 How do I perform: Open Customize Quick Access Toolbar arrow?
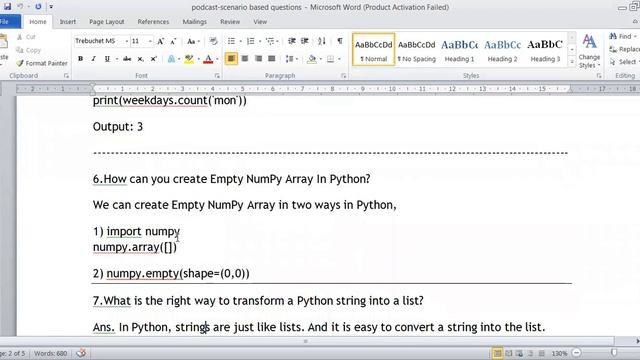pyautogui.click(x=51, y=7)
